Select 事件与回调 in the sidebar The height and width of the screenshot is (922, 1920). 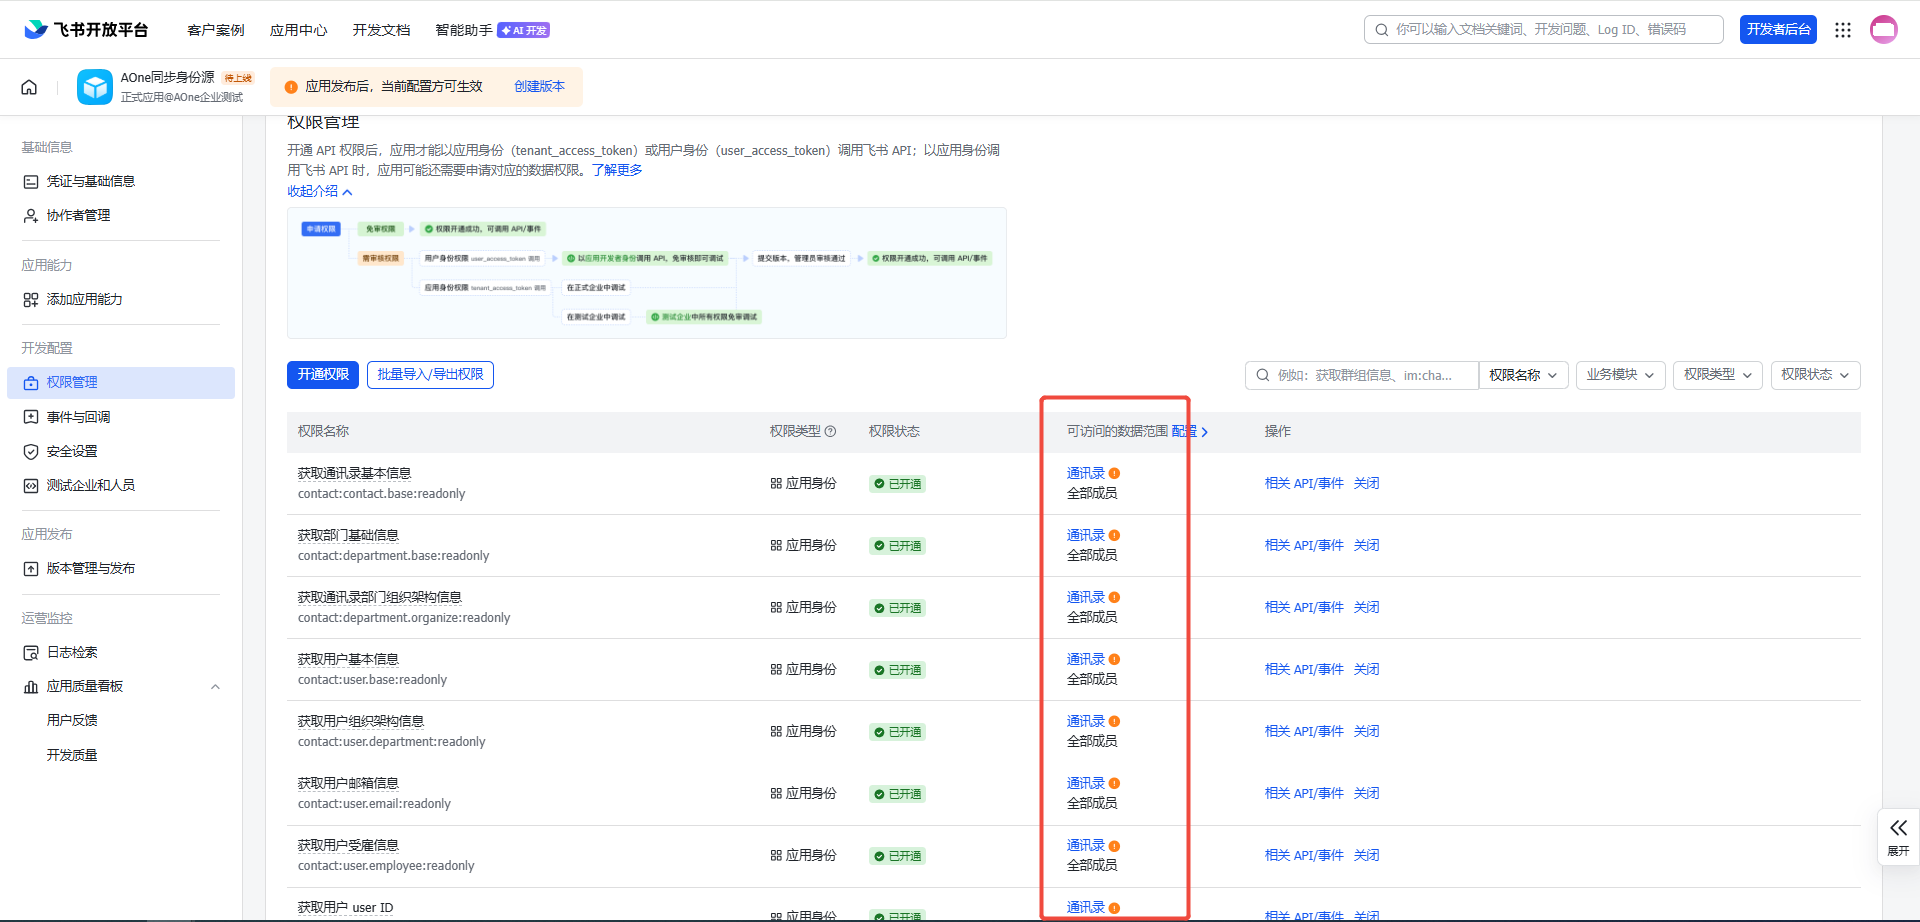[78, 417]
